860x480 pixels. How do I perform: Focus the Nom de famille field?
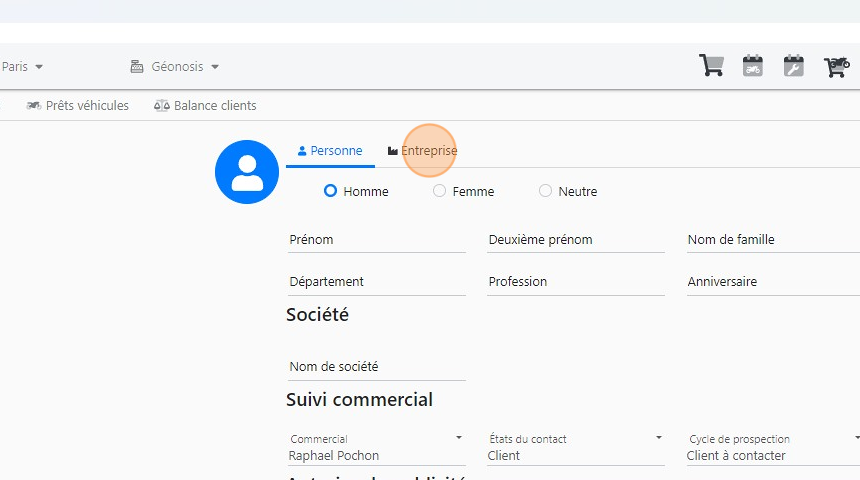pos(773,240)
